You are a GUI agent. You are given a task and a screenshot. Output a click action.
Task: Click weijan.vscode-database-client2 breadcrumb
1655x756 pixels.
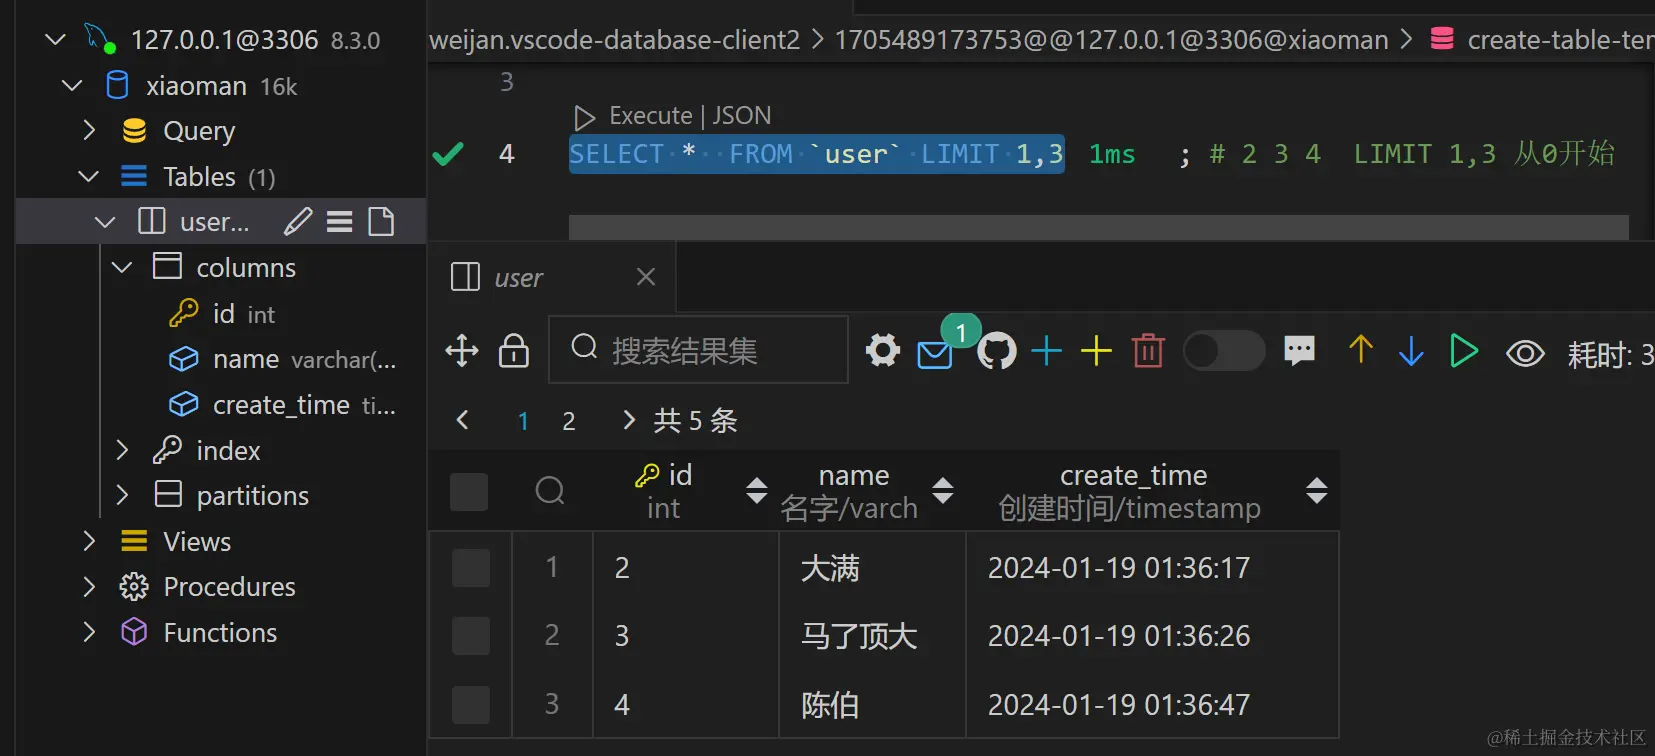(614, 40)
